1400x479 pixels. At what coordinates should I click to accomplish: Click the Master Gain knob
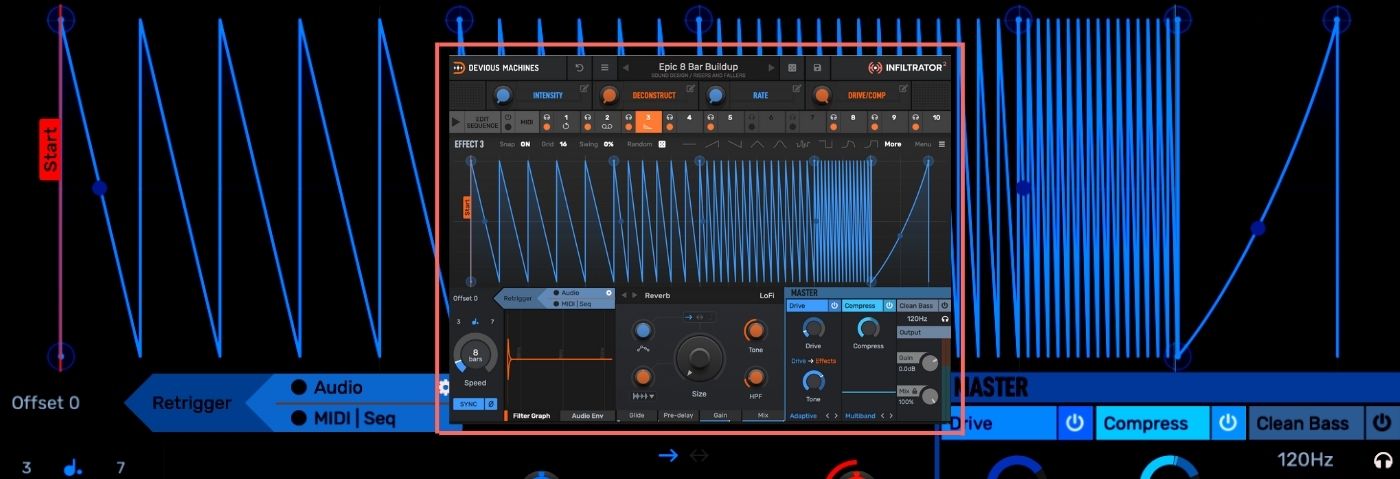point(930,363)
